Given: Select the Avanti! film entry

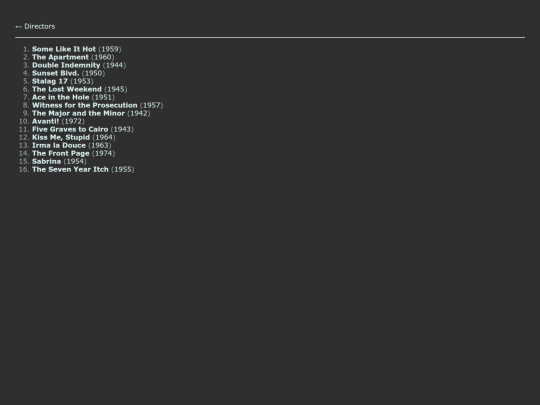Looking at the screenshot, I should (45, 121).
